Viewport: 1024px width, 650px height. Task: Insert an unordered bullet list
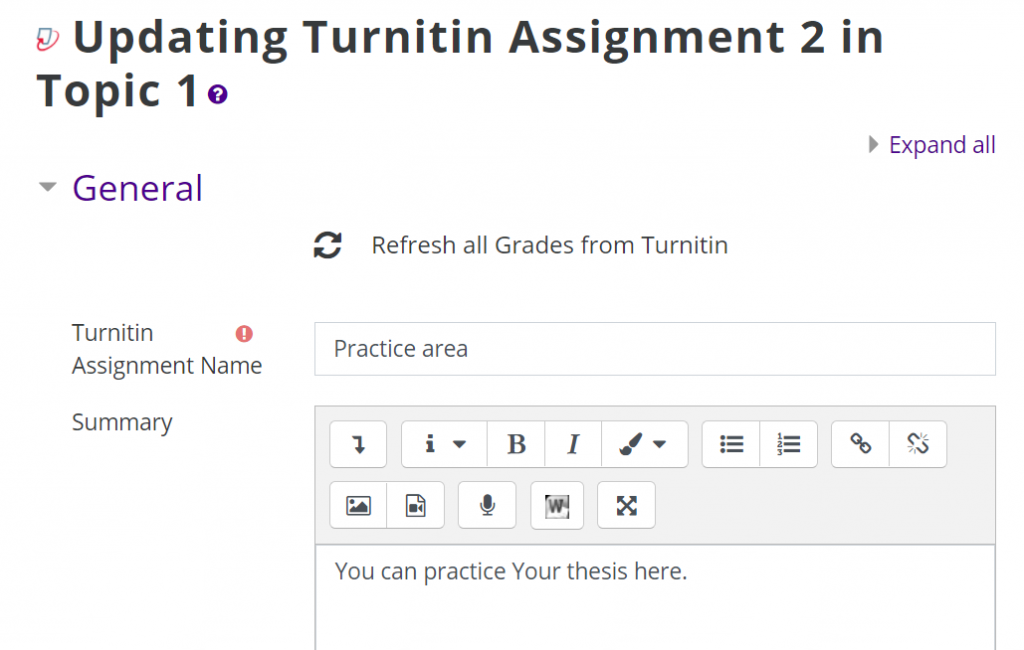coord(732,445)
